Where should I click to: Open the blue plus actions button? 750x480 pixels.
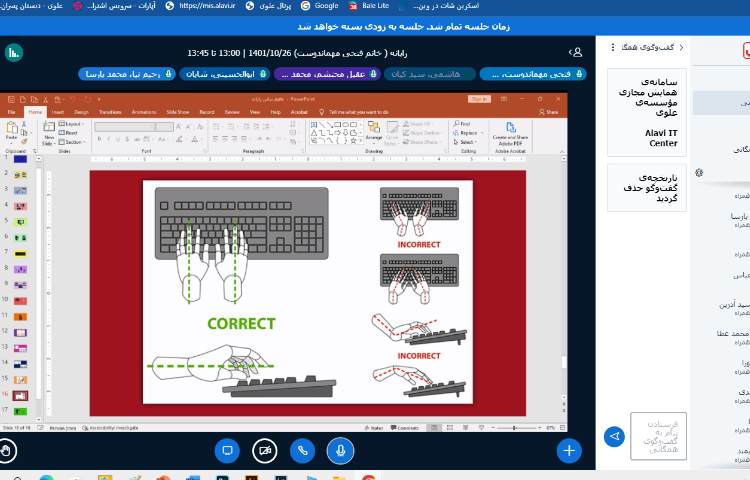569,451
